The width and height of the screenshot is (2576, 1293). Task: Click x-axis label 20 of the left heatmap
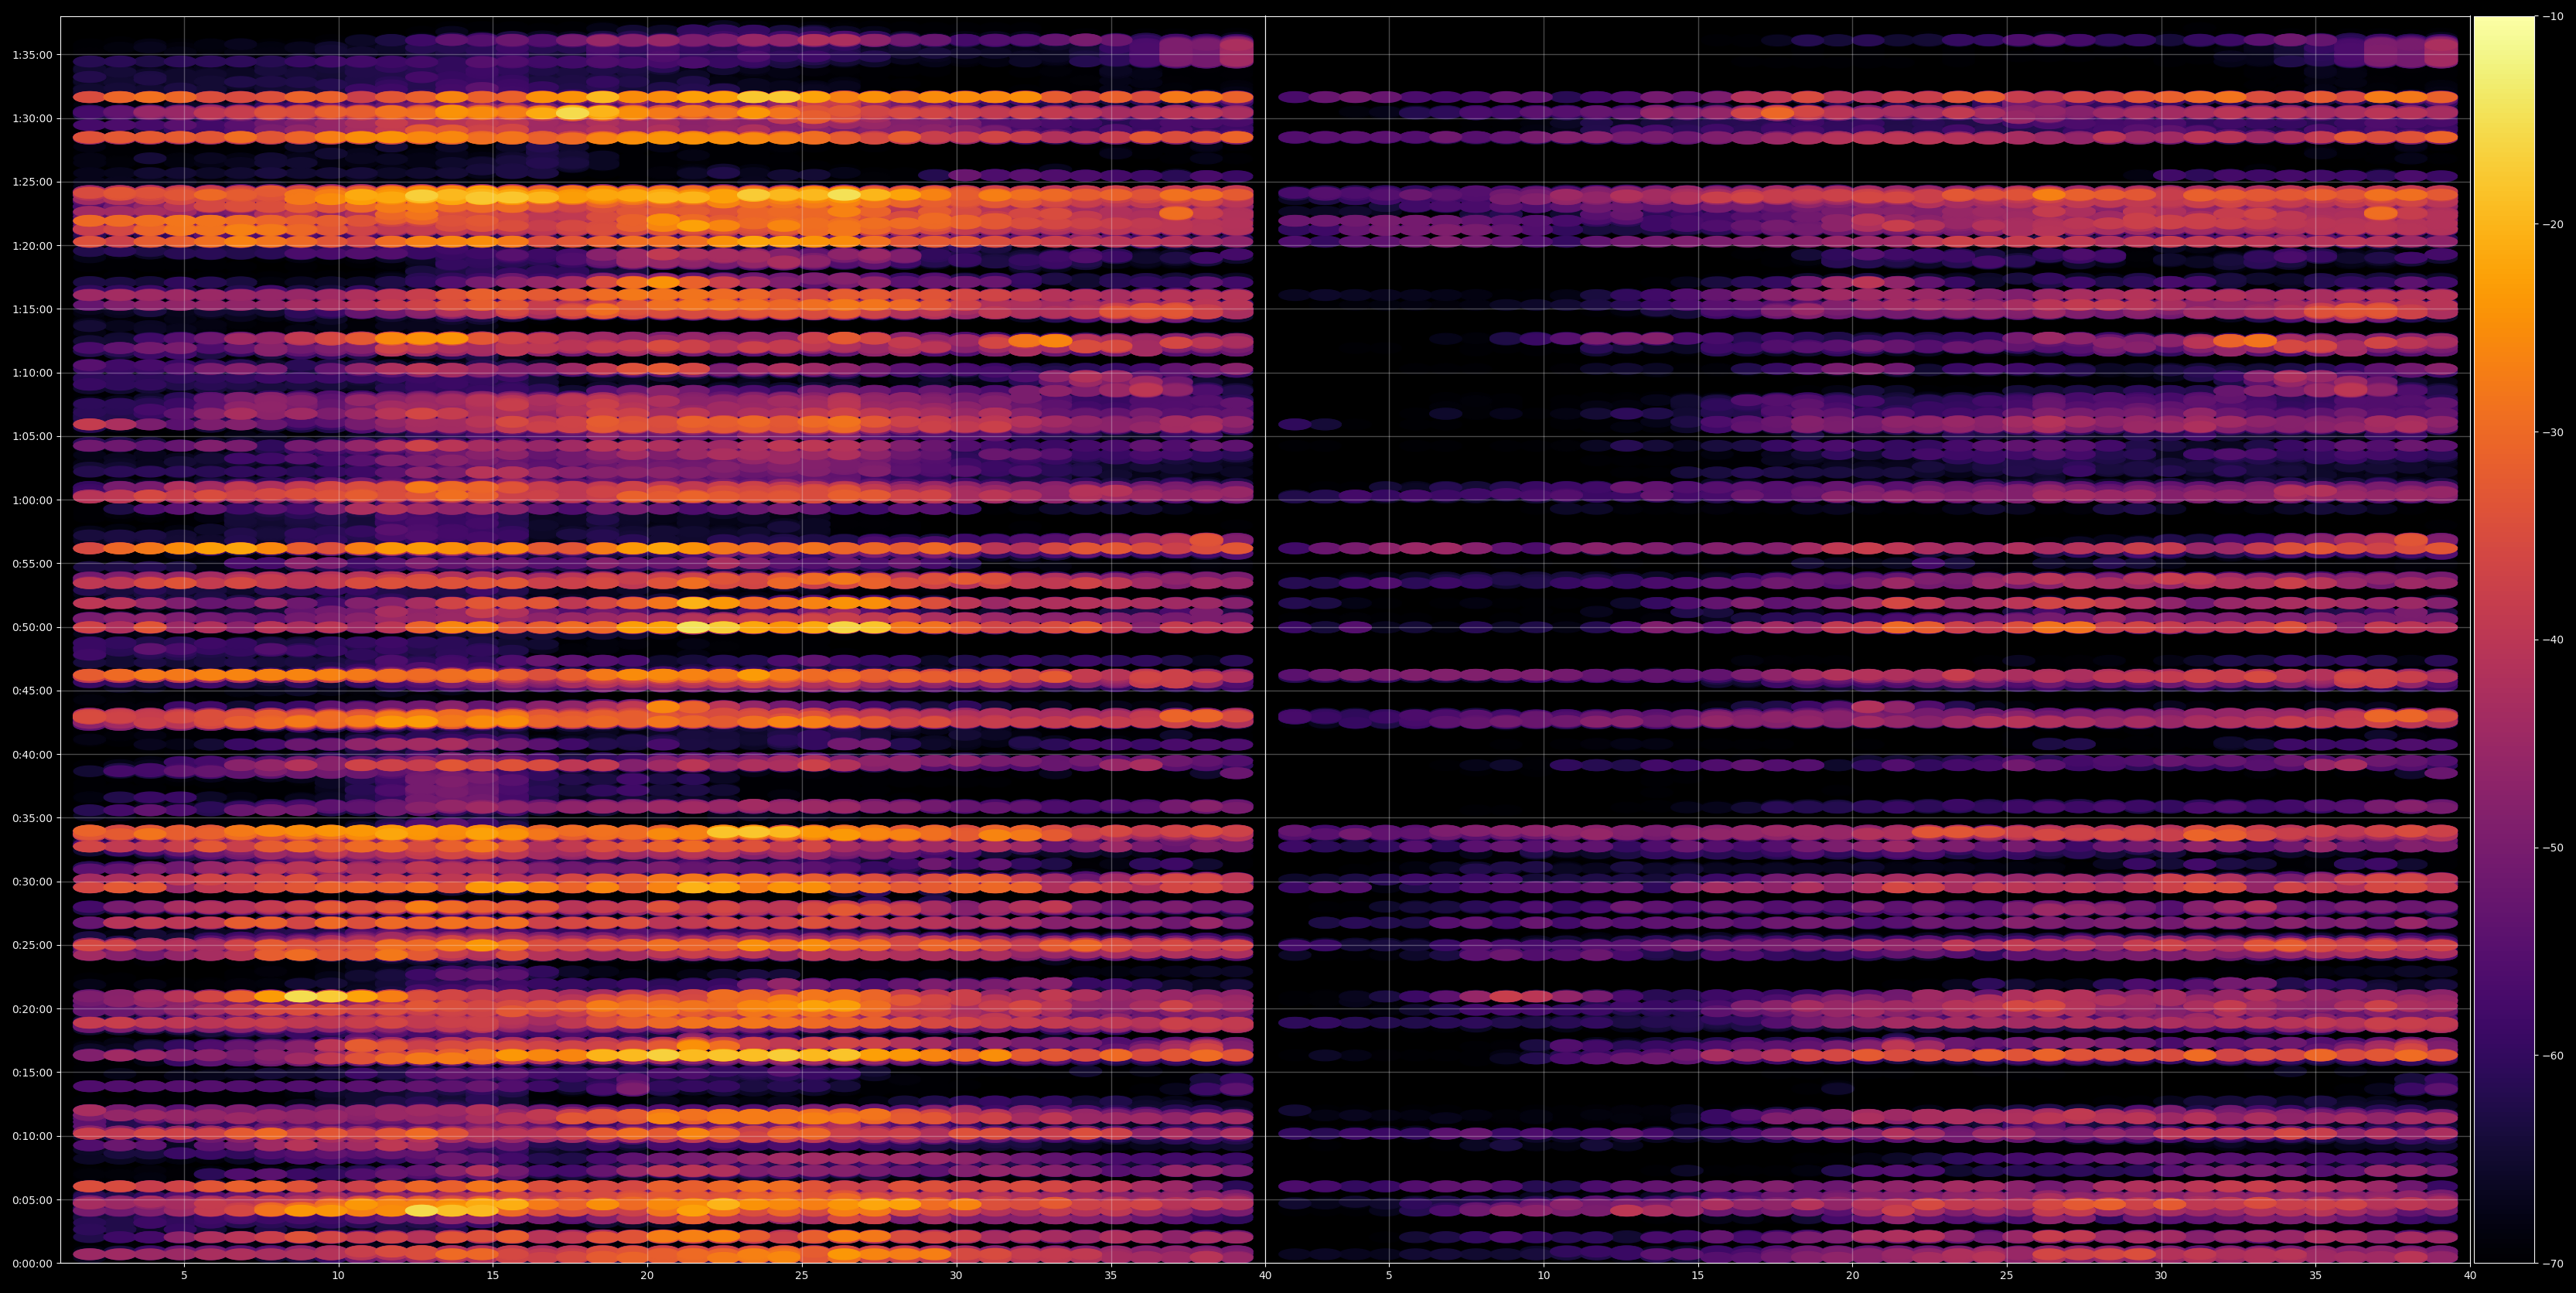[647, 1276]
